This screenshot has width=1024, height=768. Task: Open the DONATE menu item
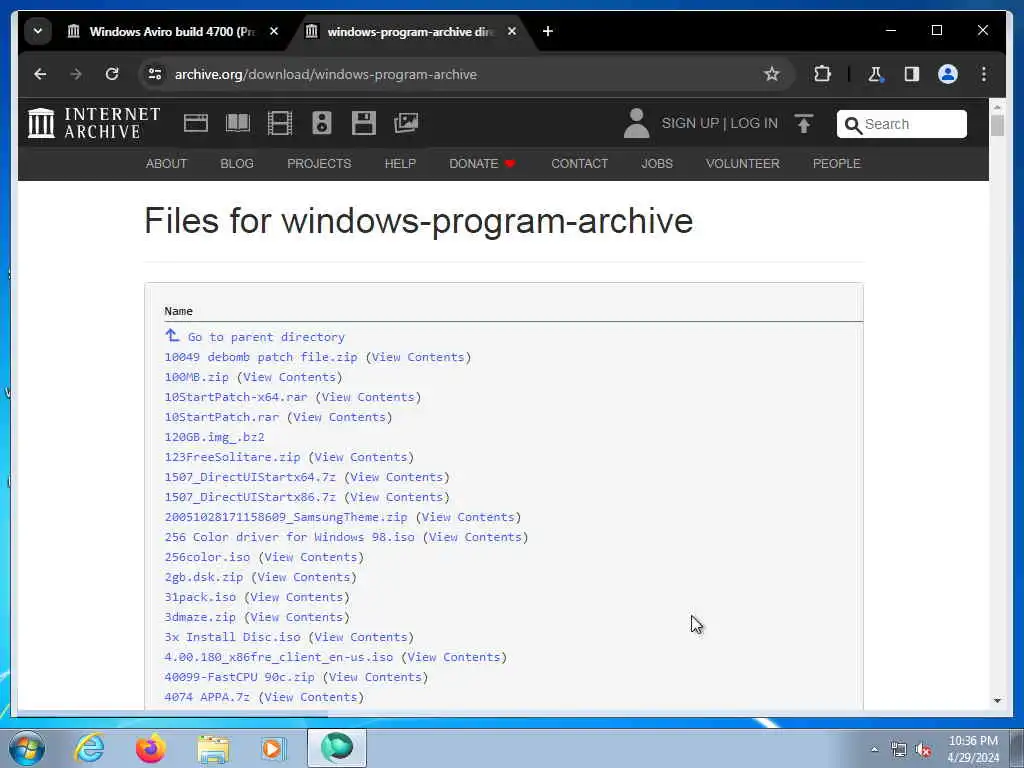pyautogui.click(x=482, y=163)
